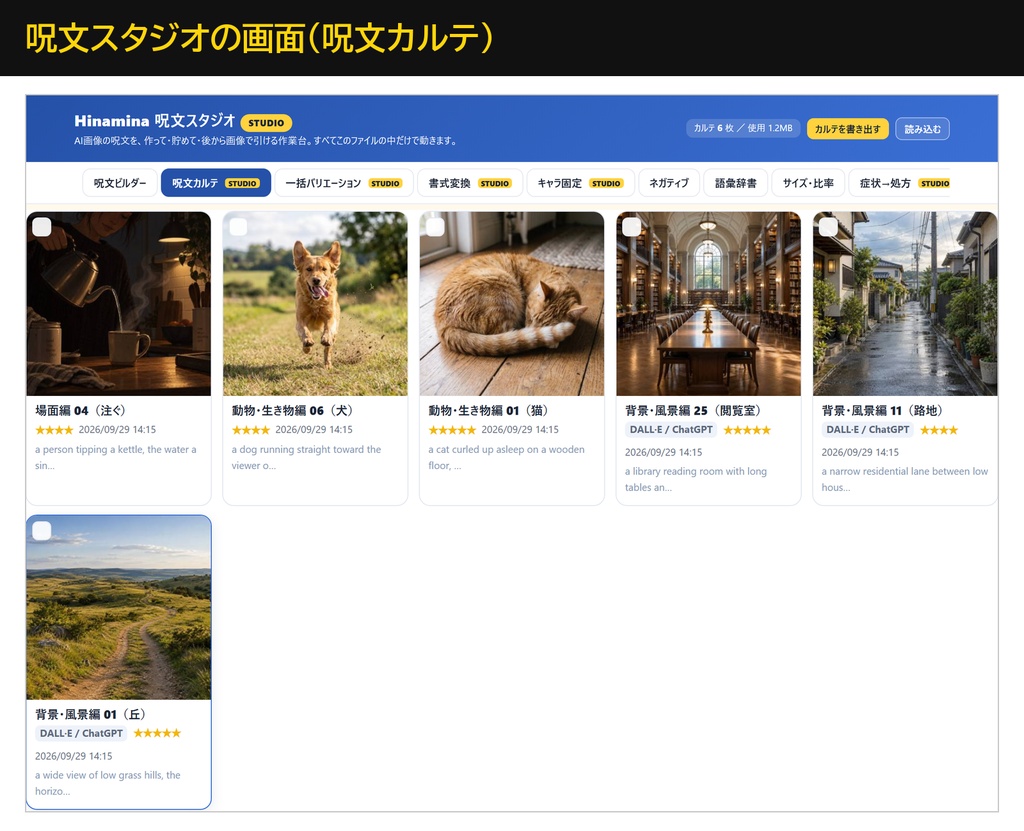Click the title 背景・風景編 25（閲覧室）
This screenshot has height=831, width=1024.
pos(694,410)
